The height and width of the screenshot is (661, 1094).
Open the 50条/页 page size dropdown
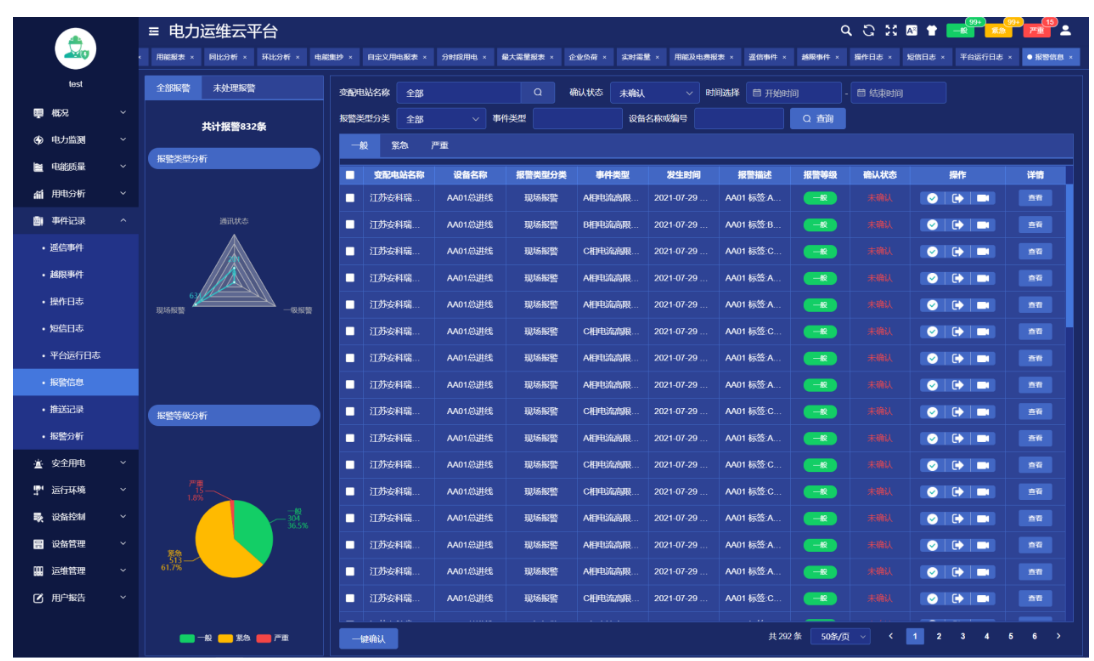pyautogui.click(x=839, y=636)
